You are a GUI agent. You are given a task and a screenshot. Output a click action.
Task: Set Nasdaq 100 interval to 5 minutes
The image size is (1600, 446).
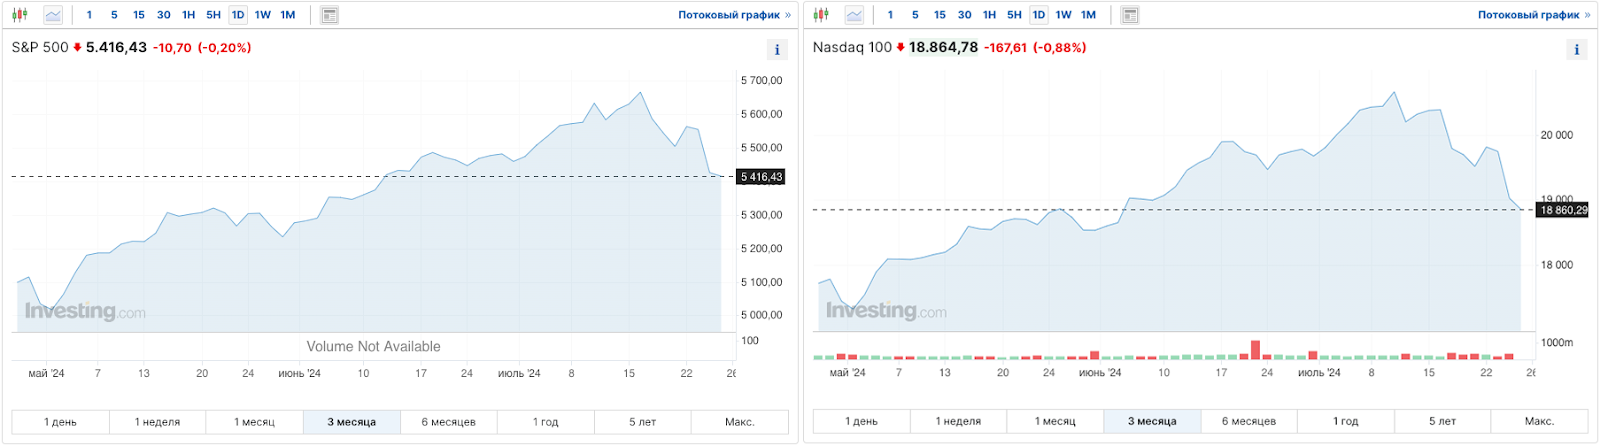915,15
